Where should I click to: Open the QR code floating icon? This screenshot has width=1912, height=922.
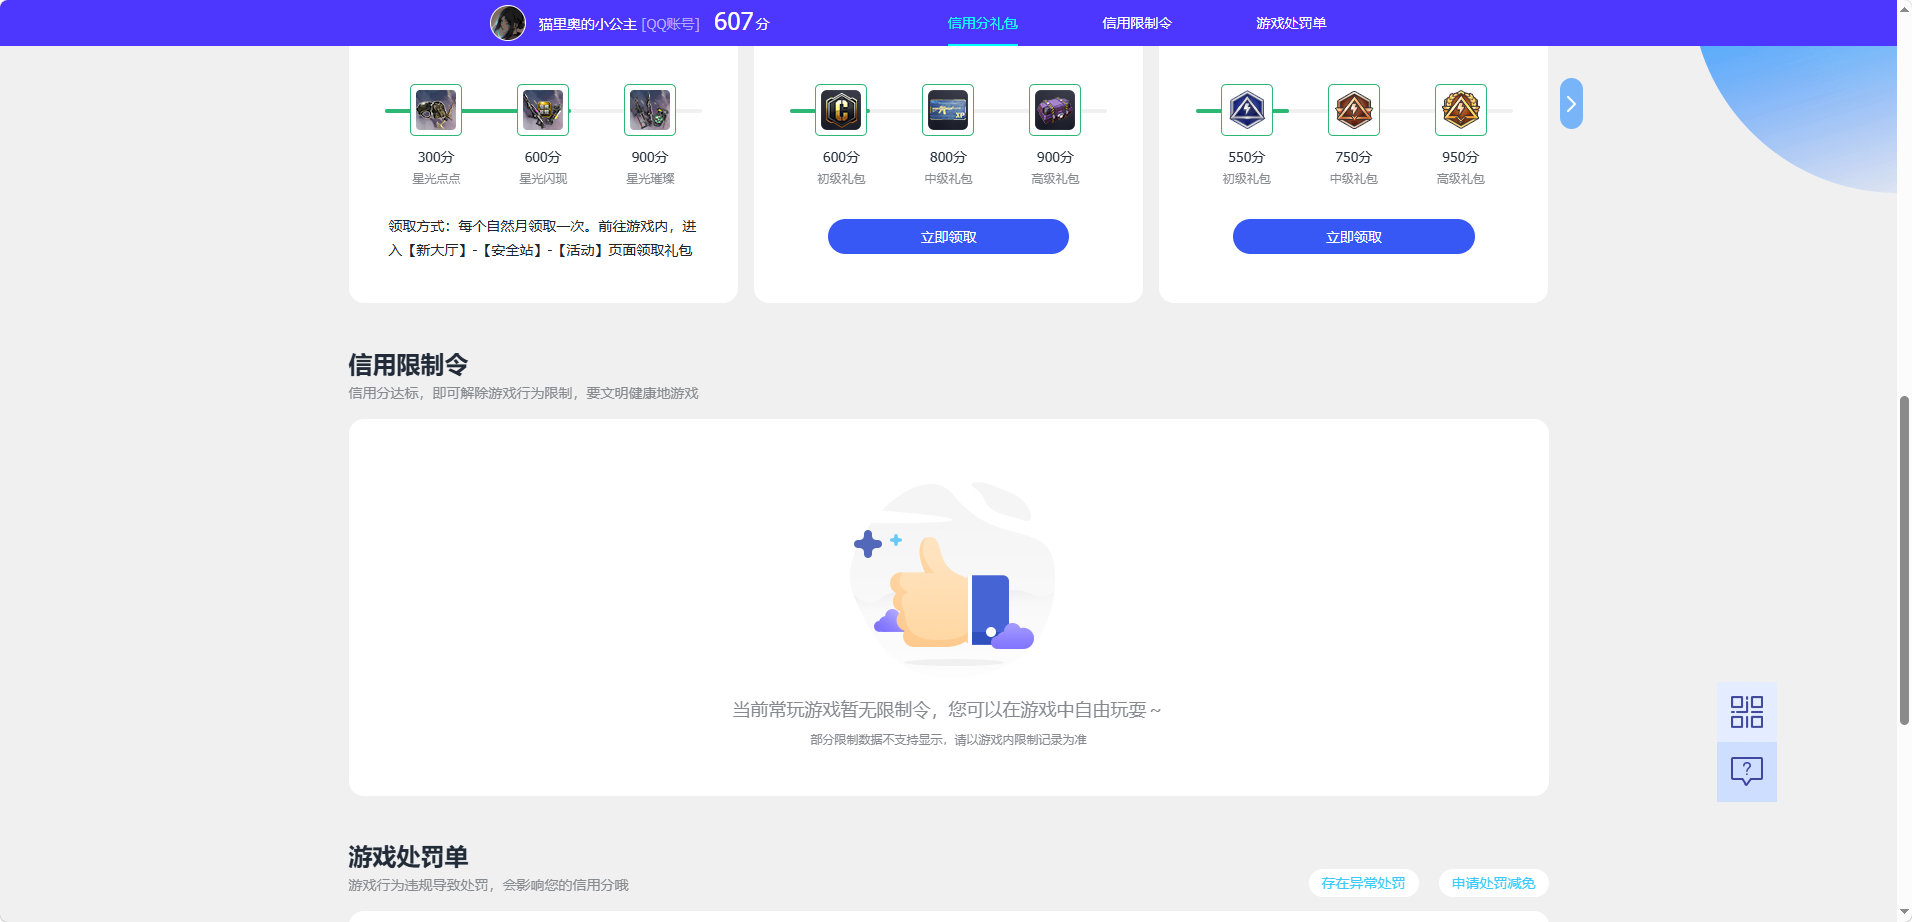point(1747,712)
